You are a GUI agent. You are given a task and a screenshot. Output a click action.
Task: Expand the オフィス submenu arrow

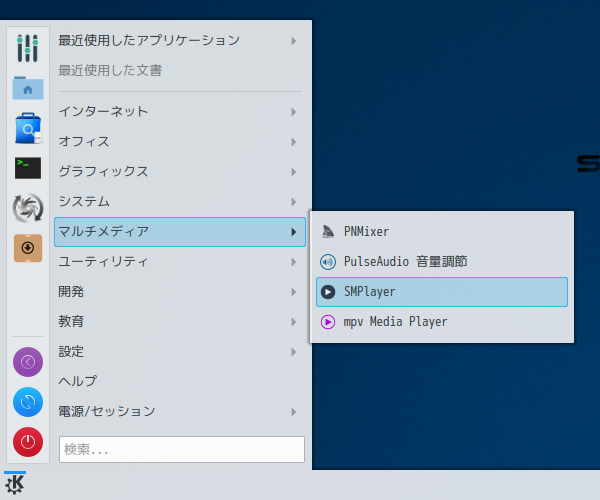click(x=293, y=142)
